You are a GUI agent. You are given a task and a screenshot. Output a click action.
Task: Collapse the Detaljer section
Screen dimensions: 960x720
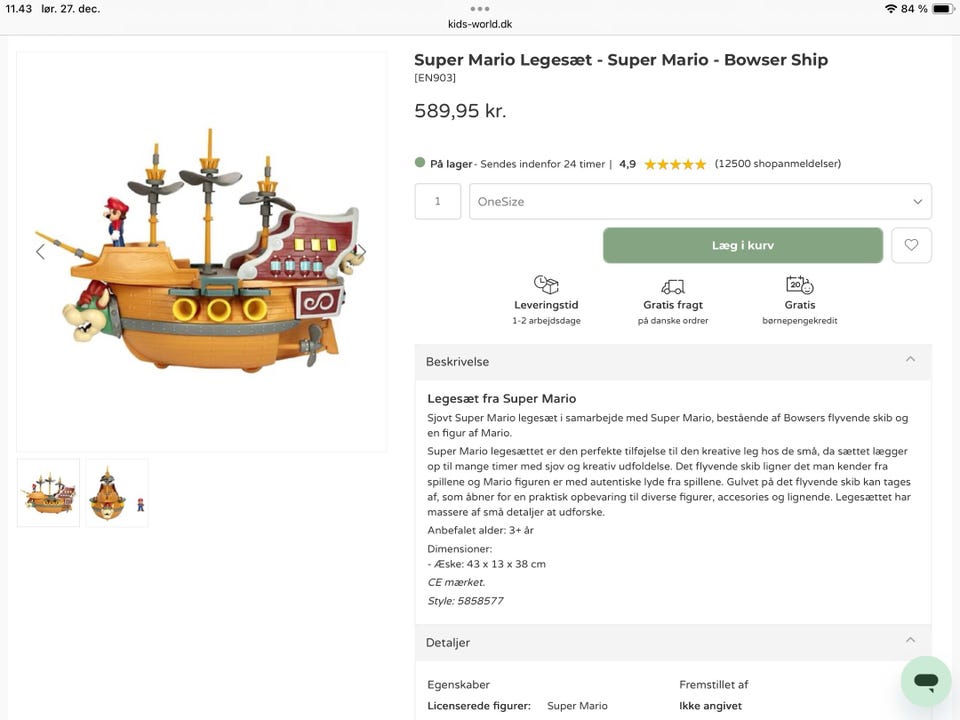click(x=910, y=641)
